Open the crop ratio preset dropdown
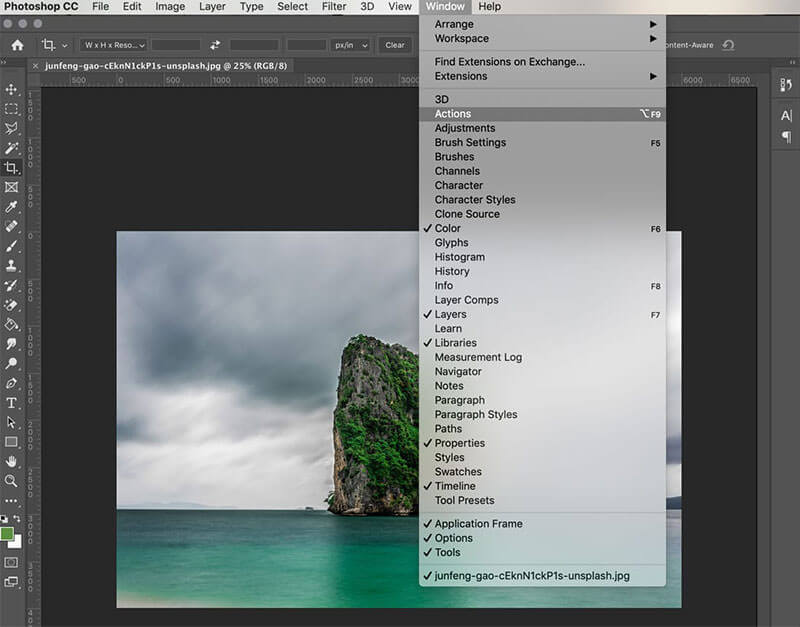This screenshot has height=627, width=800. 114,45
